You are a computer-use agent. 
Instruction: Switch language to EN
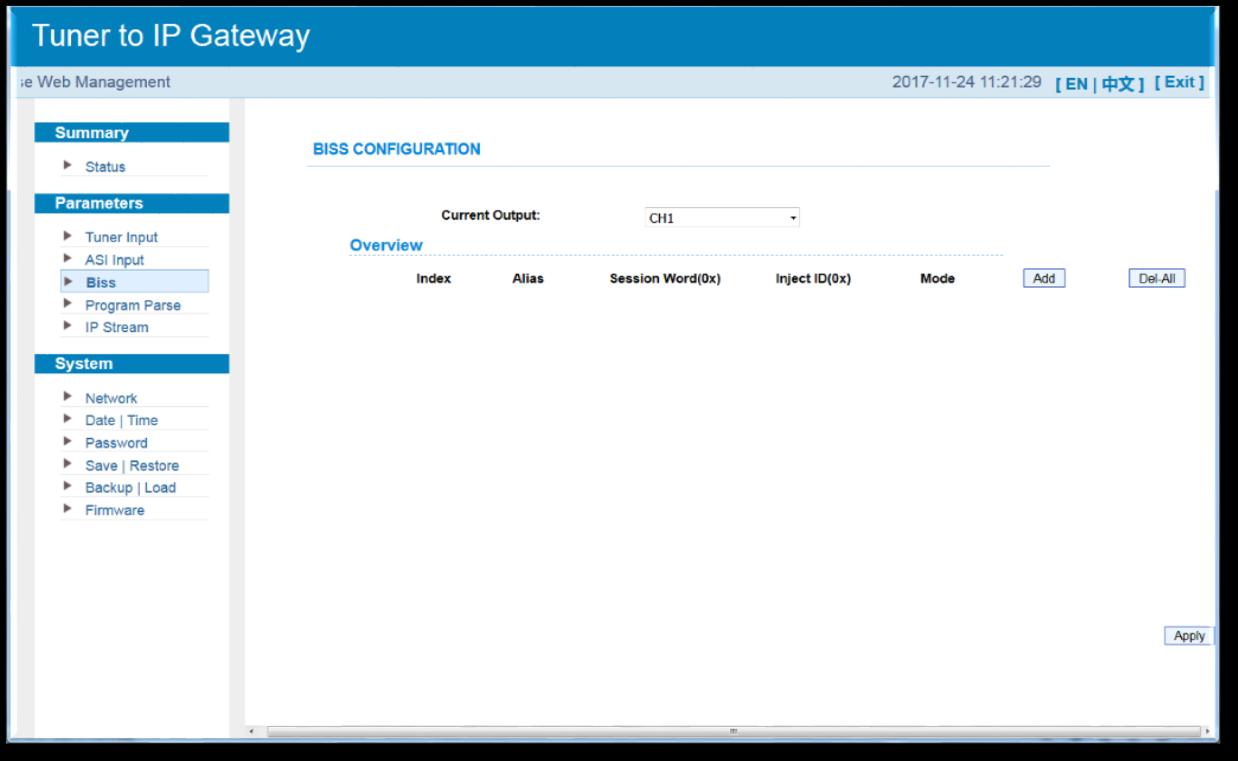click(1076, 83)
